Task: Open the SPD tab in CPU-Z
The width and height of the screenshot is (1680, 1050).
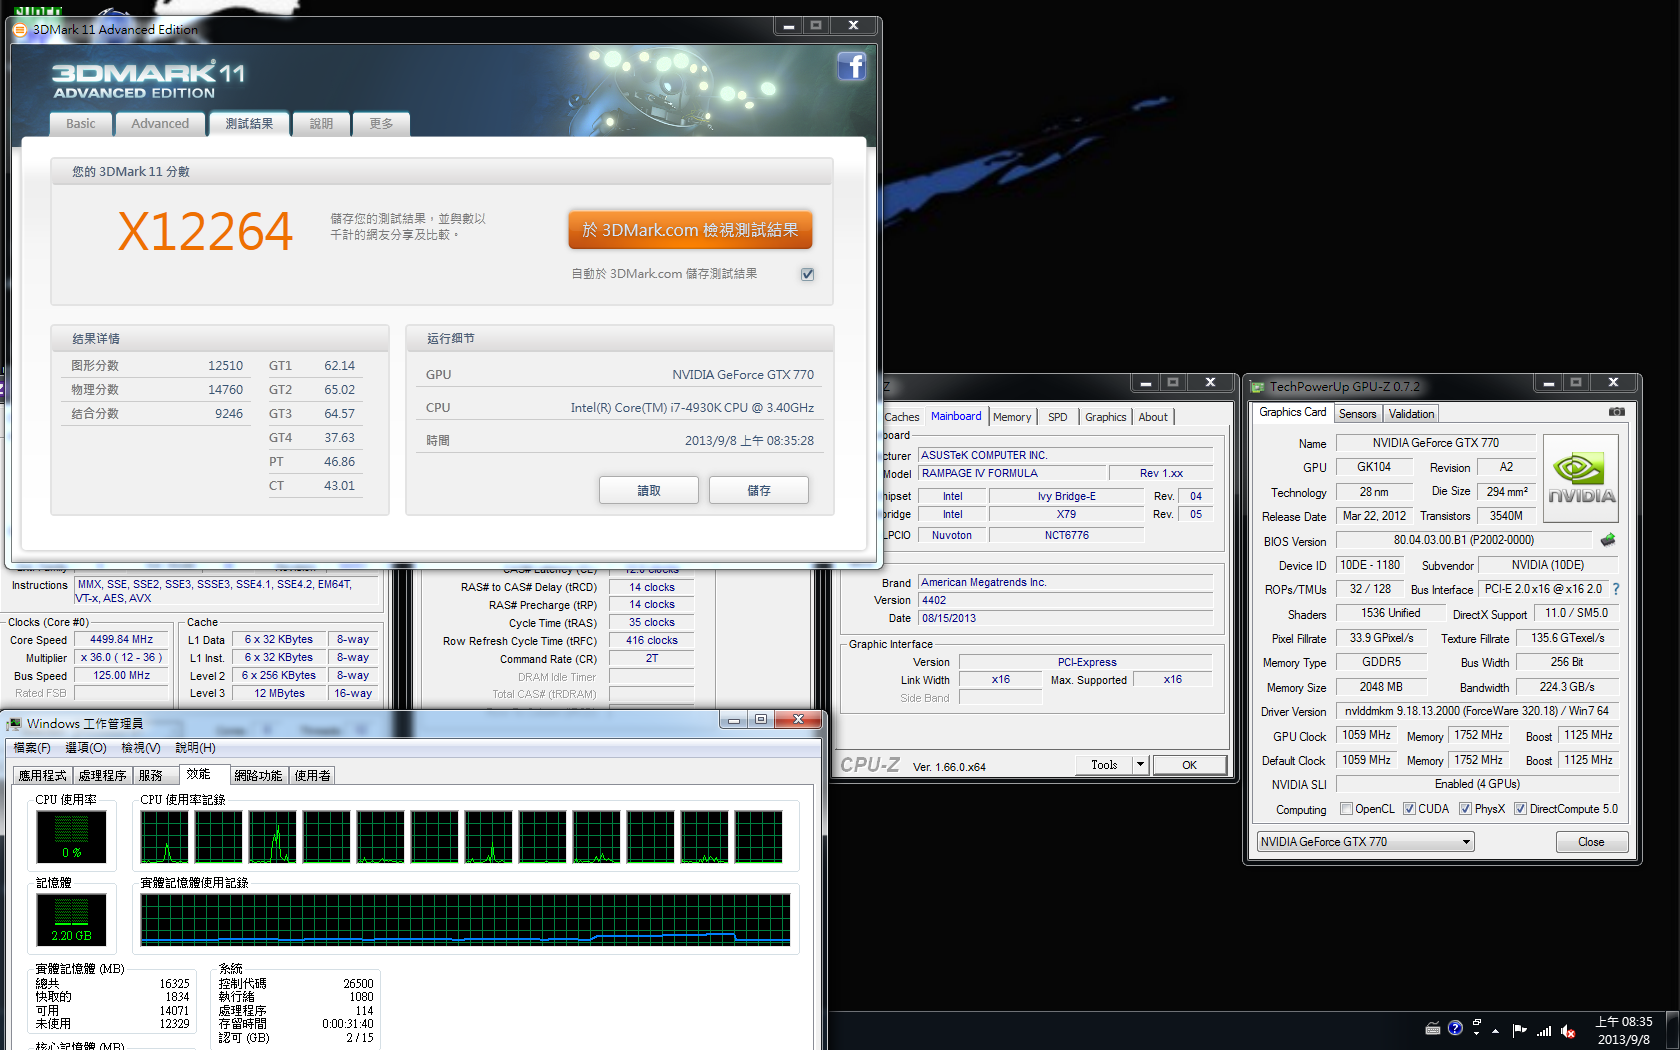Action: pos(1058,417)
